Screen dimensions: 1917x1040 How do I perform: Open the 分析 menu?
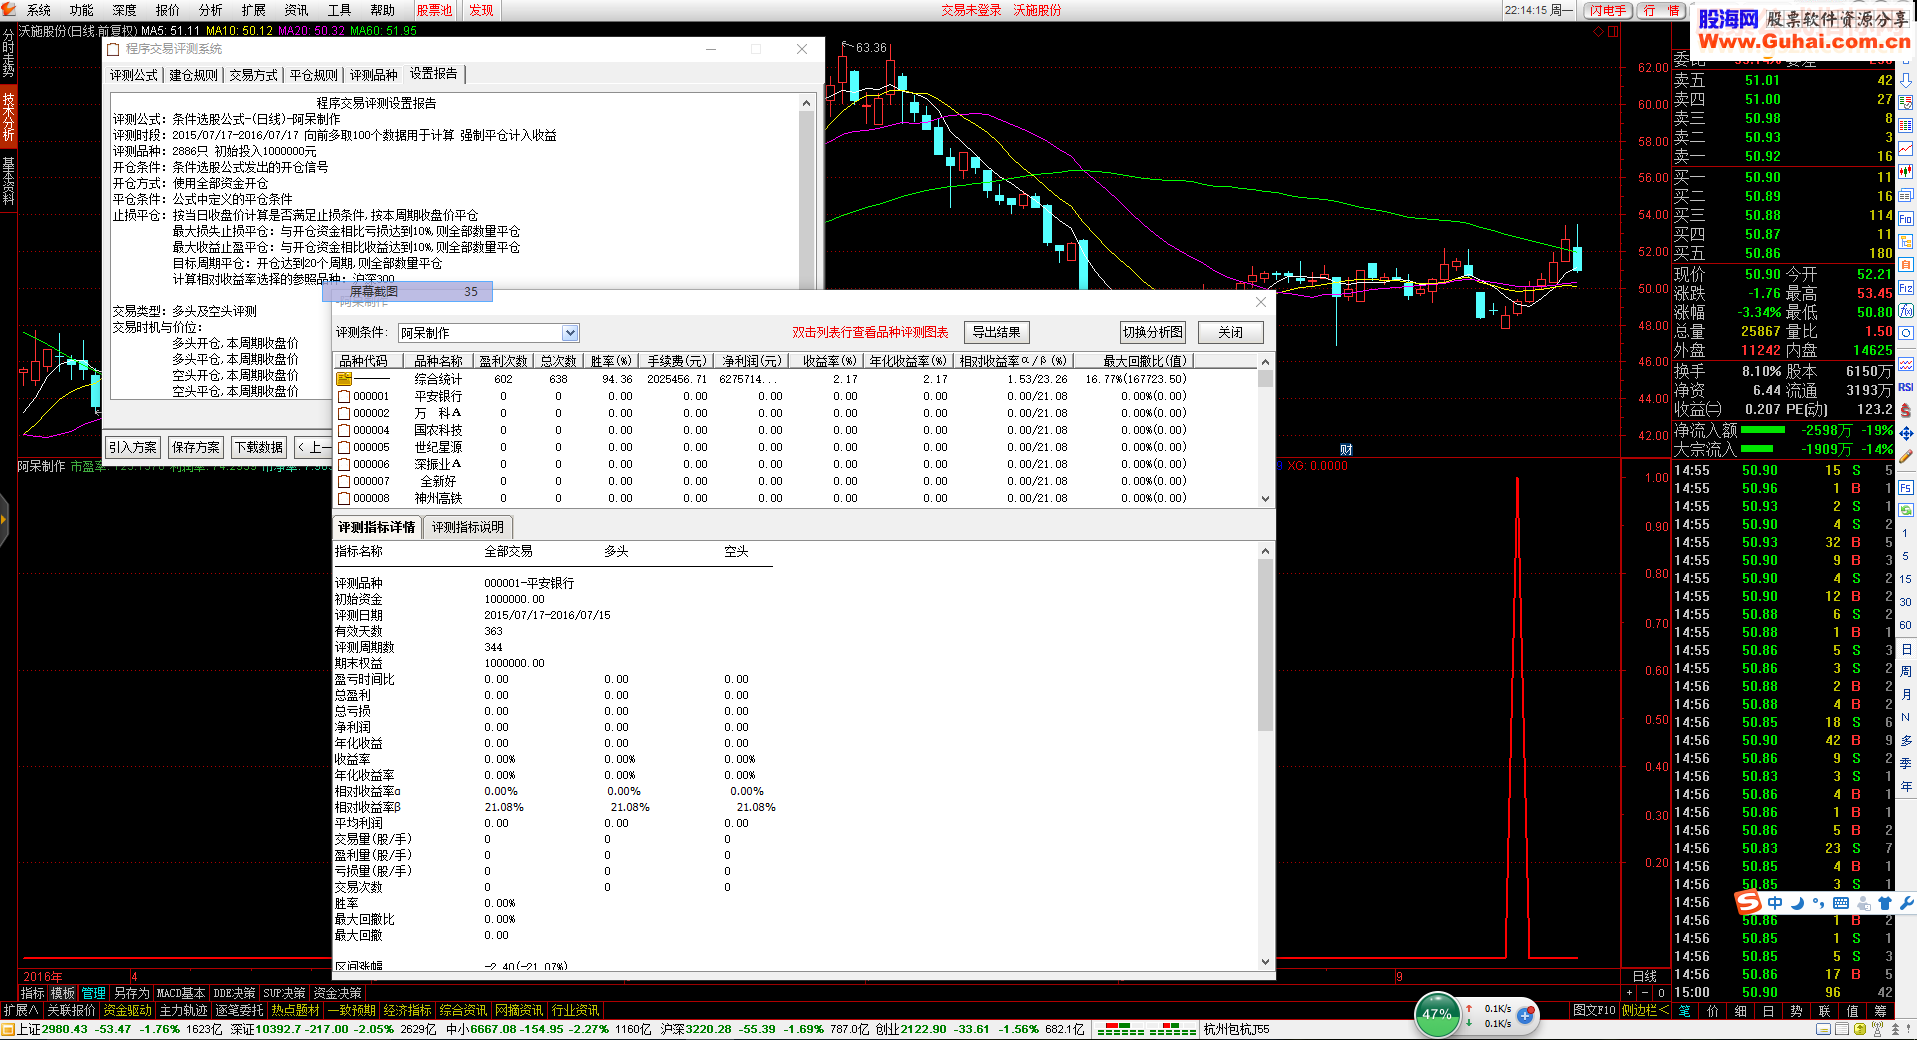(x=211, y=10)
